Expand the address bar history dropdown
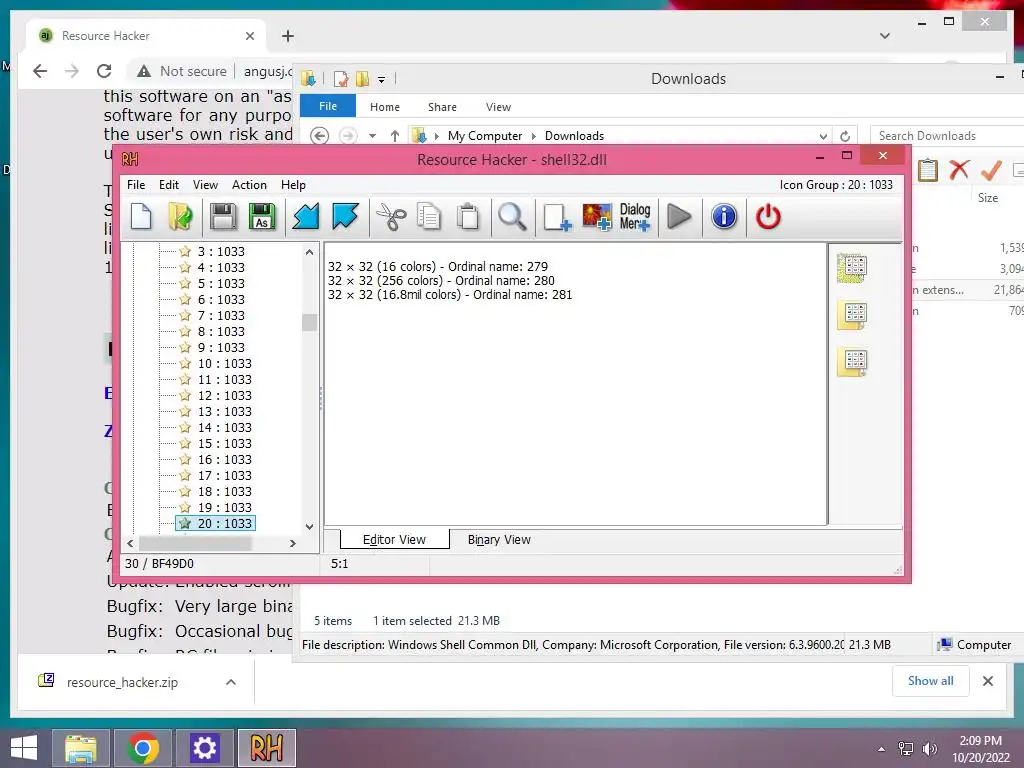The height and width of the screenshot is (768, 1024). click(823, 136)
